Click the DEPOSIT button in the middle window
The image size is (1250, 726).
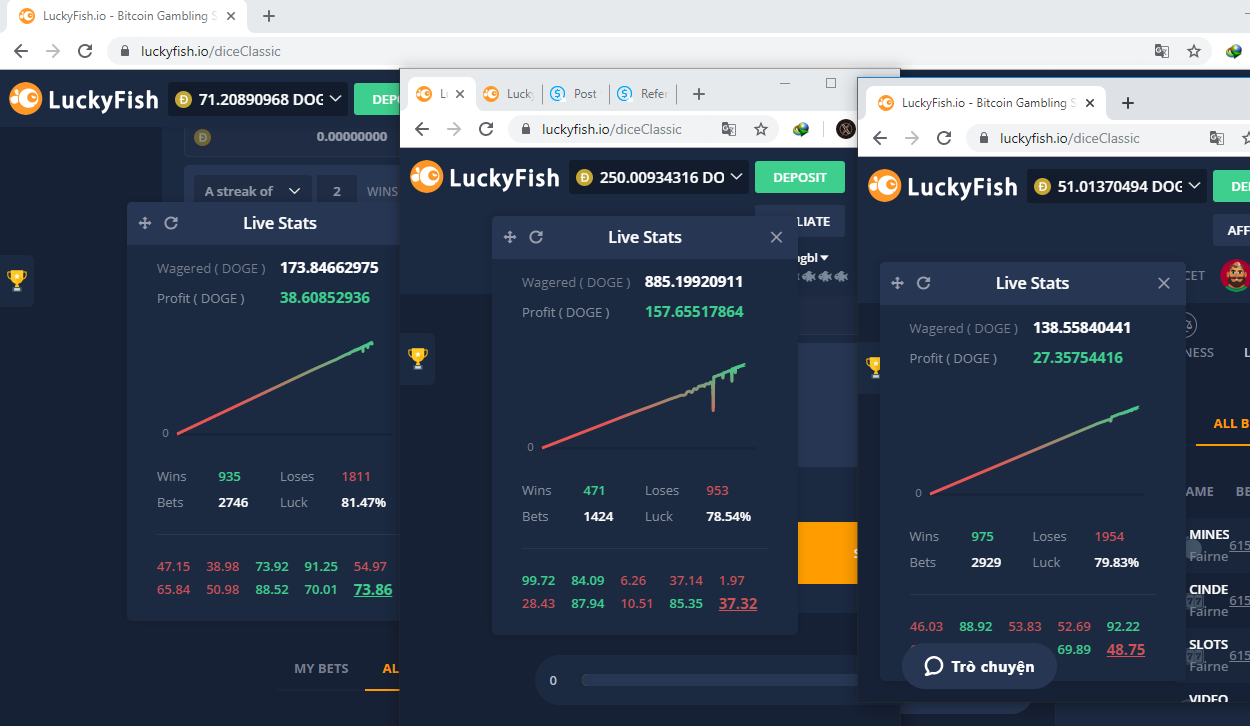[800, 177]
